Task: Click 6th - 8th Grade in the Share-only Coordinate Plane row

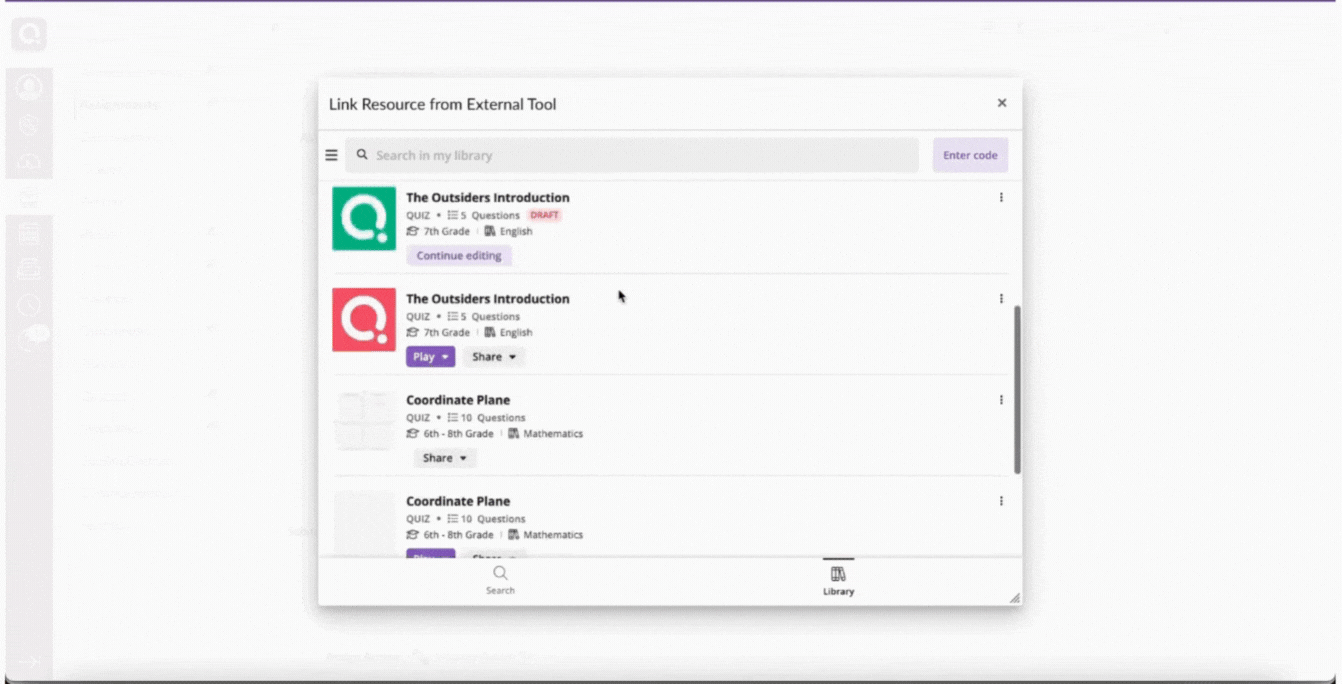Action: pos(459,434)
